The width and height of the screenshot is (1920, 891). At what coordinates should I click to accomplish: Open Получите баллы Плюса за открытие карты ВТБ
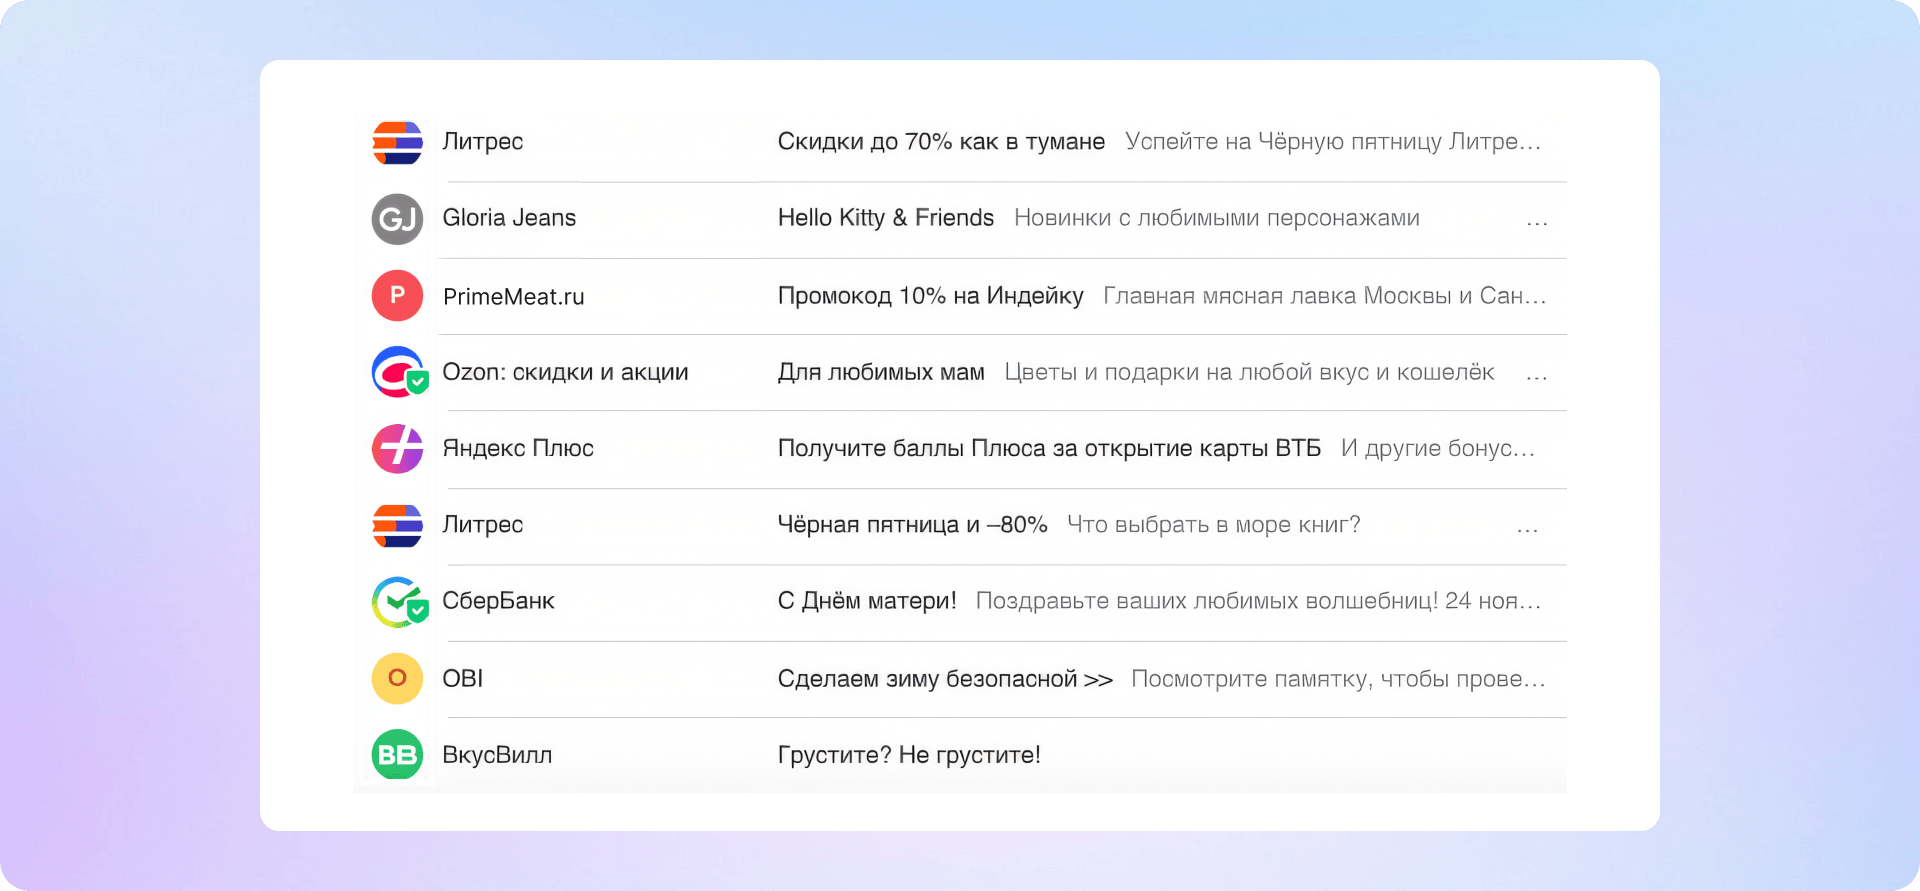coord(1049,448)
